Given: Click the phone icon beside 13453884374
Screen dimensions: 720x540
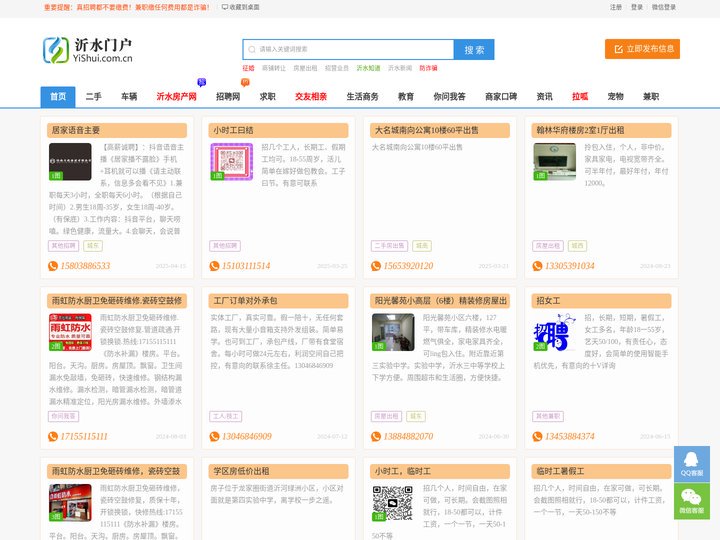Looking at the screenshot, I should [537, 436].
